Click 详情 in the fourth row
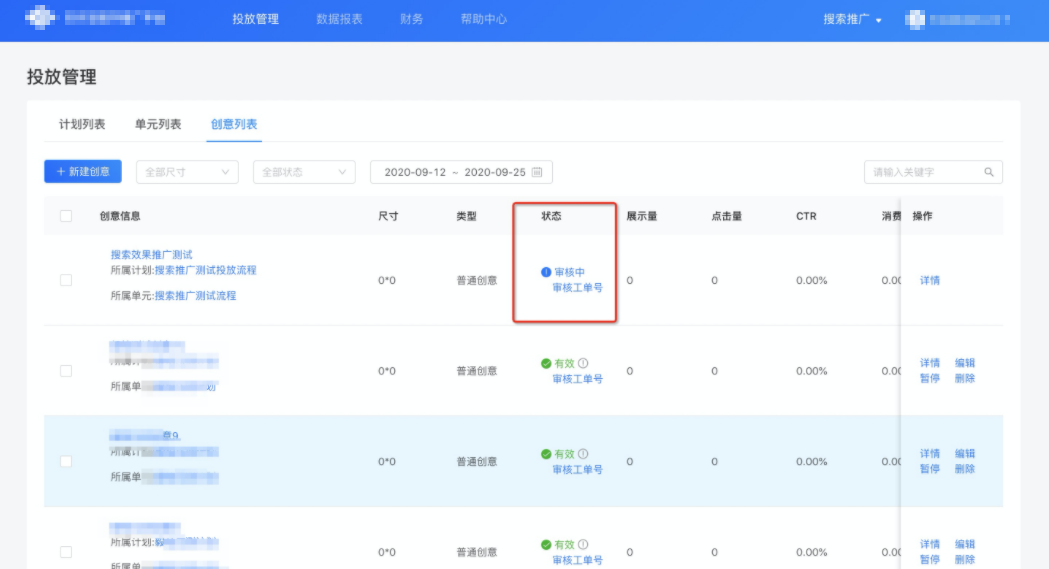 930,544
